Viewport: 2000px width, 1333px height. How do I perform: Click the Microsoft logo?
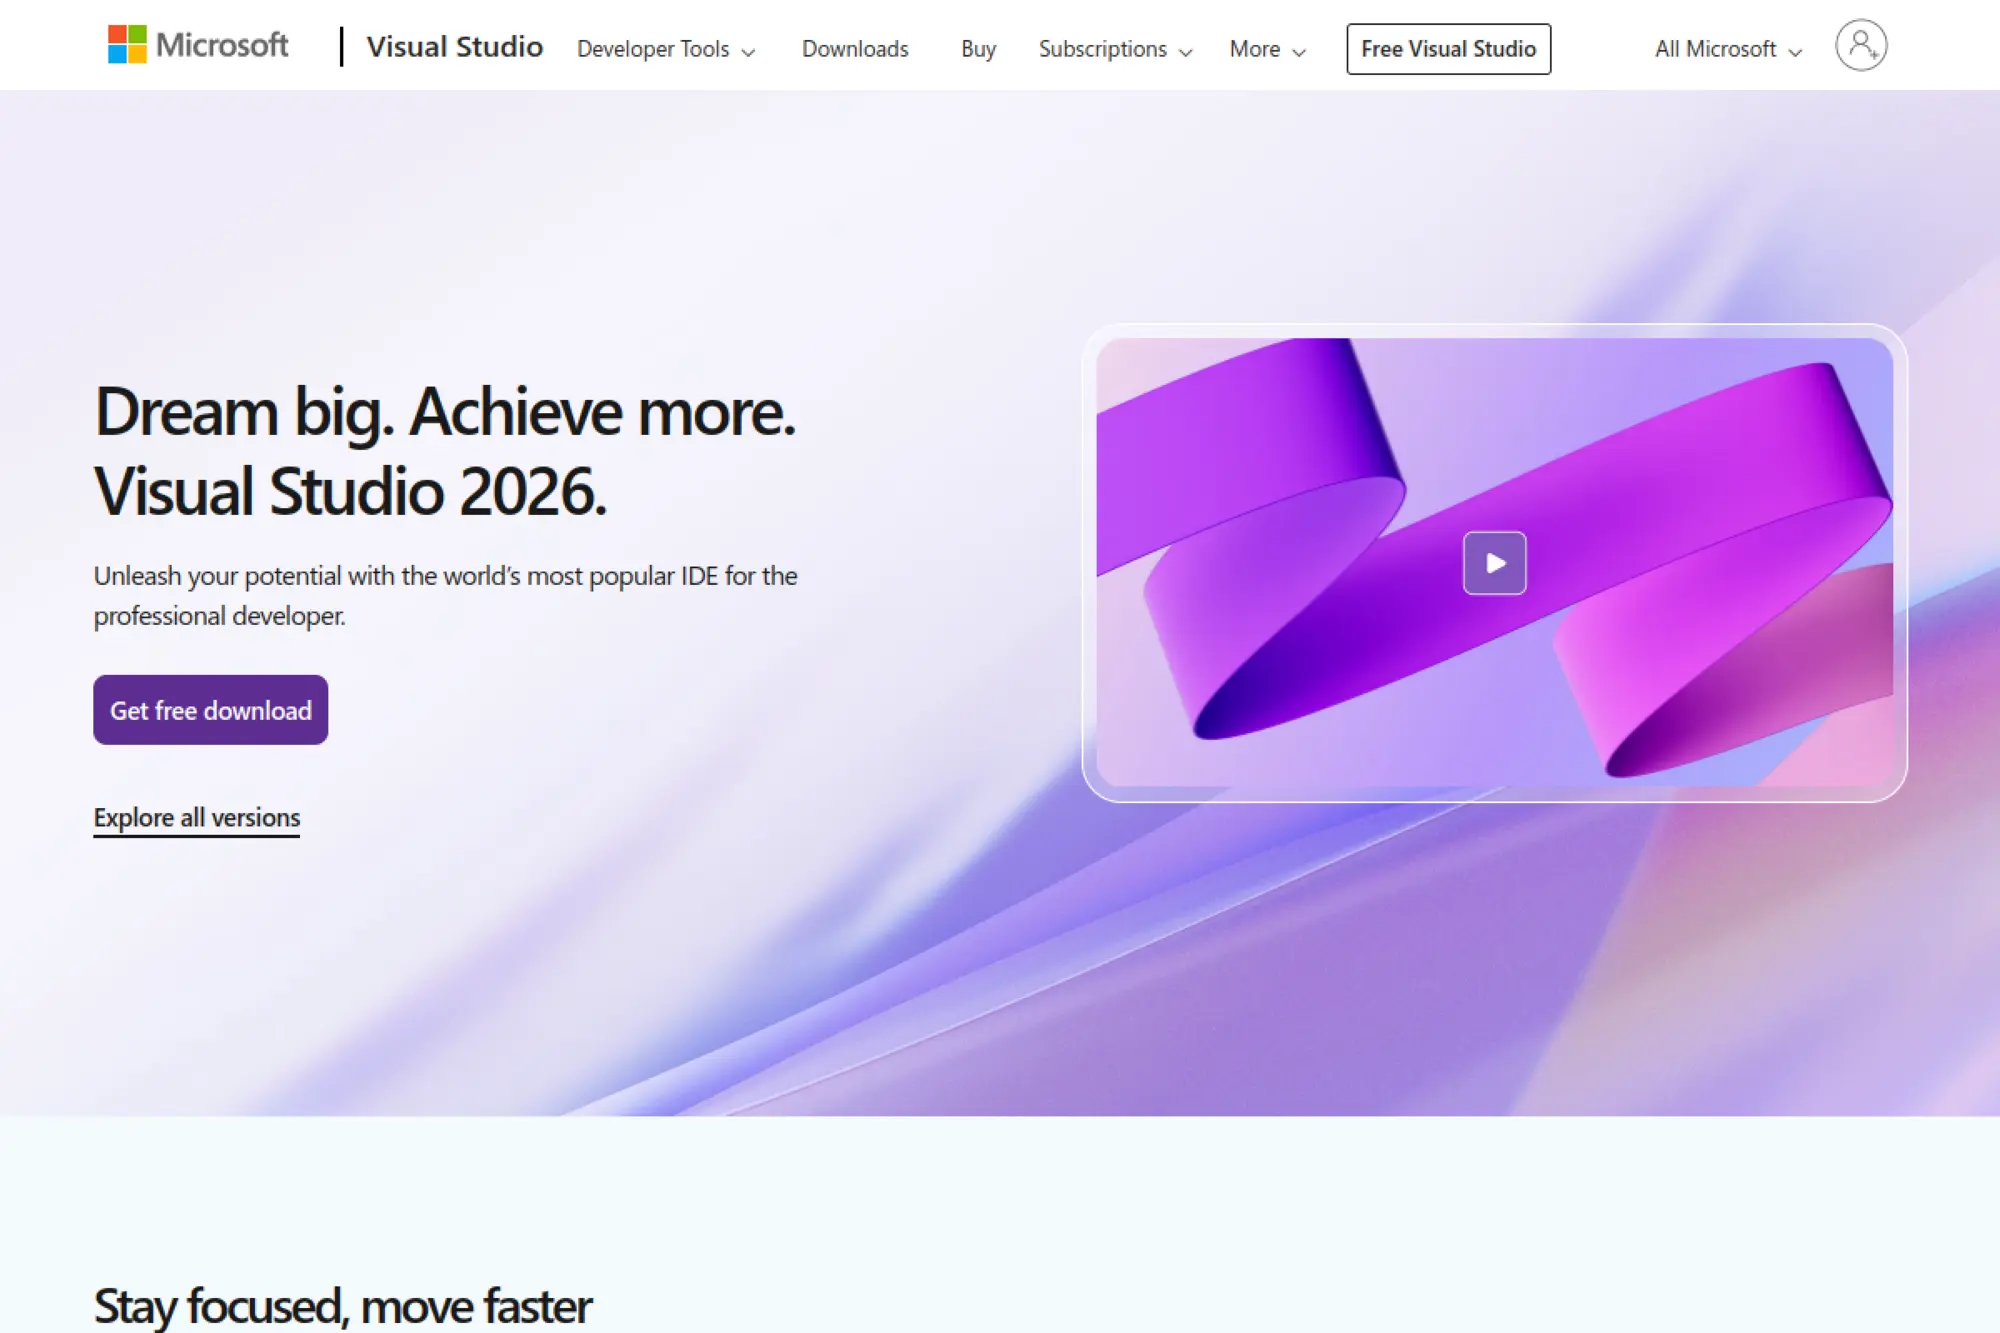(127, 45)
